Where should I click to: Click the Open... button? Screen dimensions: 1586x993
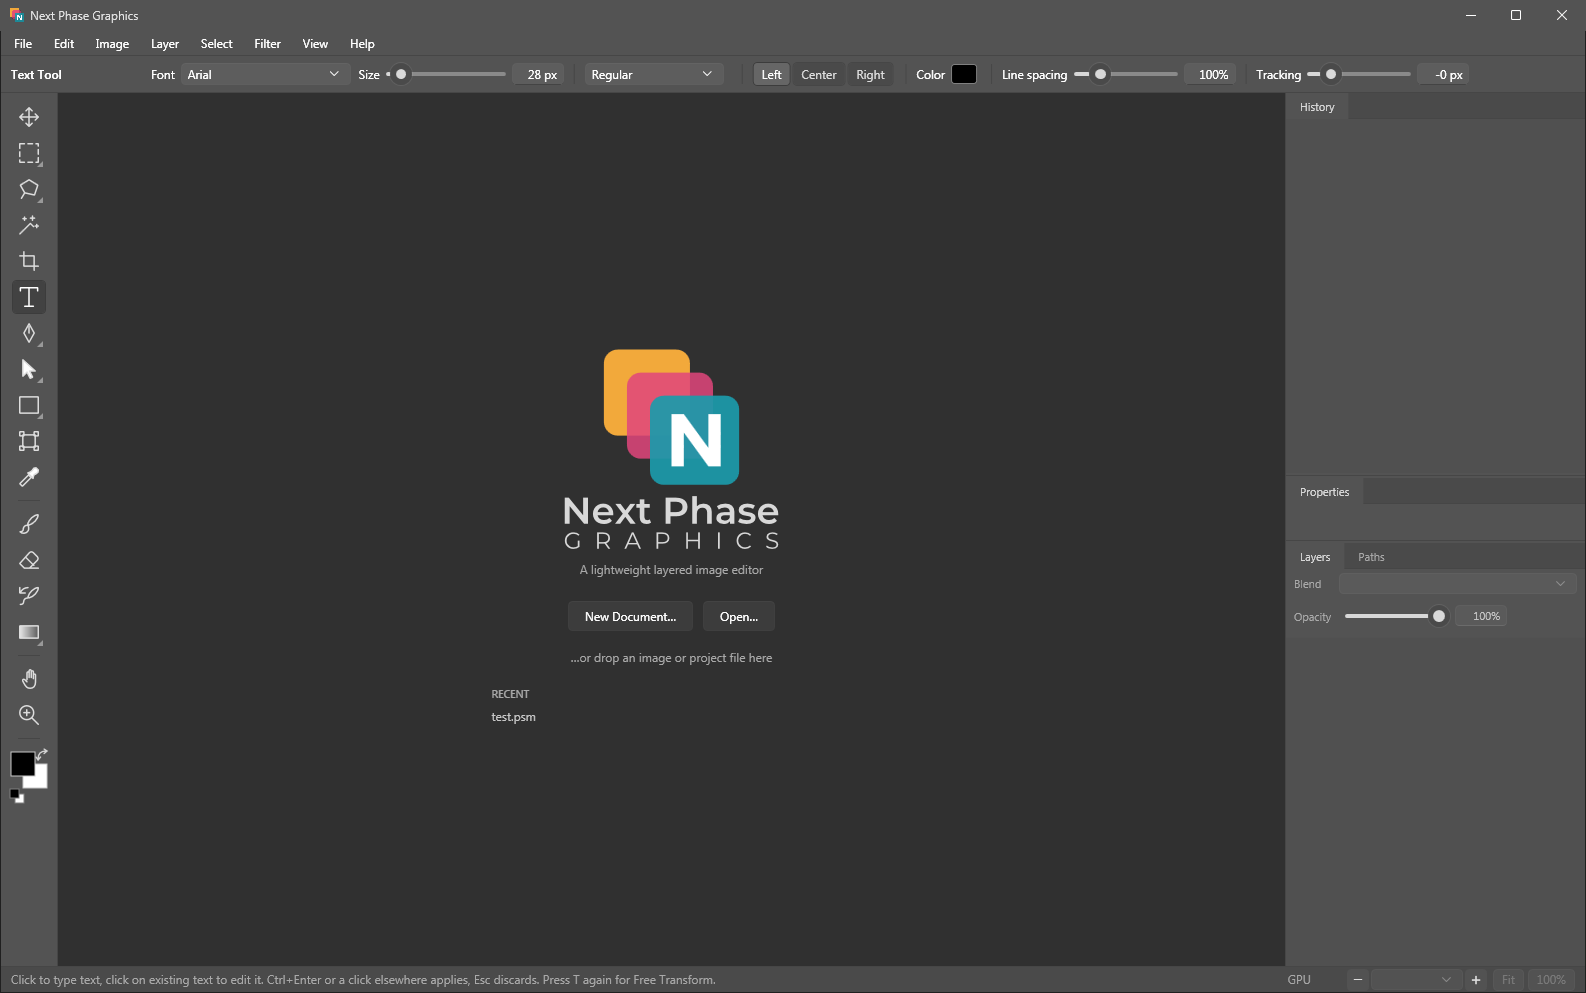tap(739, 617)
